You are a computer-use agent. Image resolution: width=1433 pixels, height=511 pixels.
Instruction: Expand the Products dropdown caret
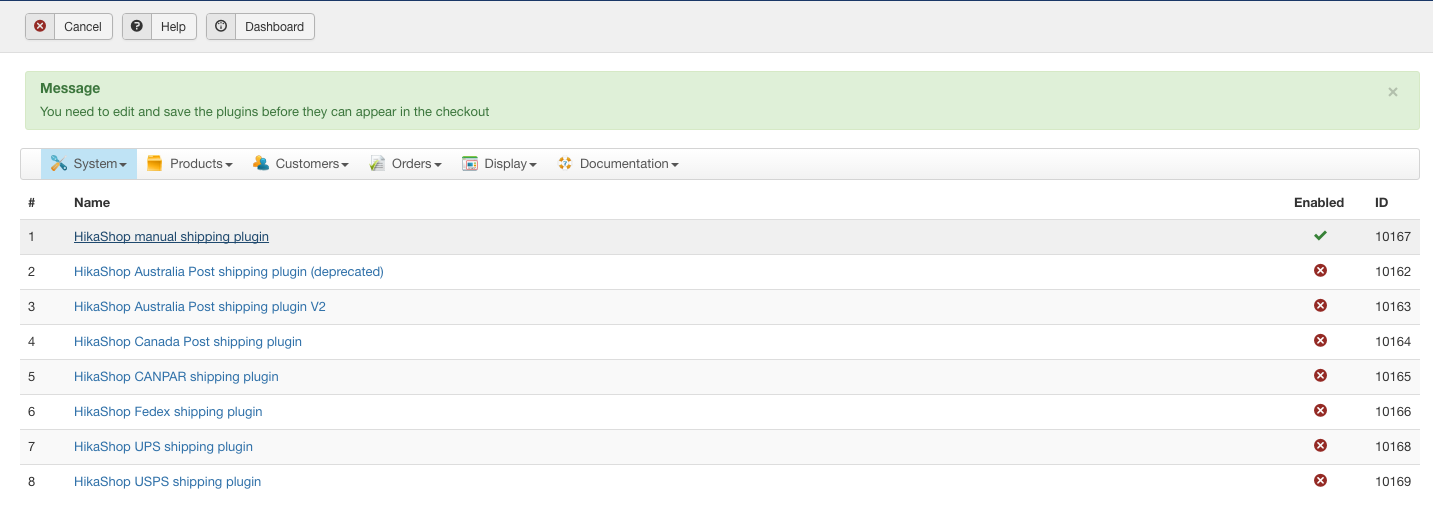[x=229, y=165]
